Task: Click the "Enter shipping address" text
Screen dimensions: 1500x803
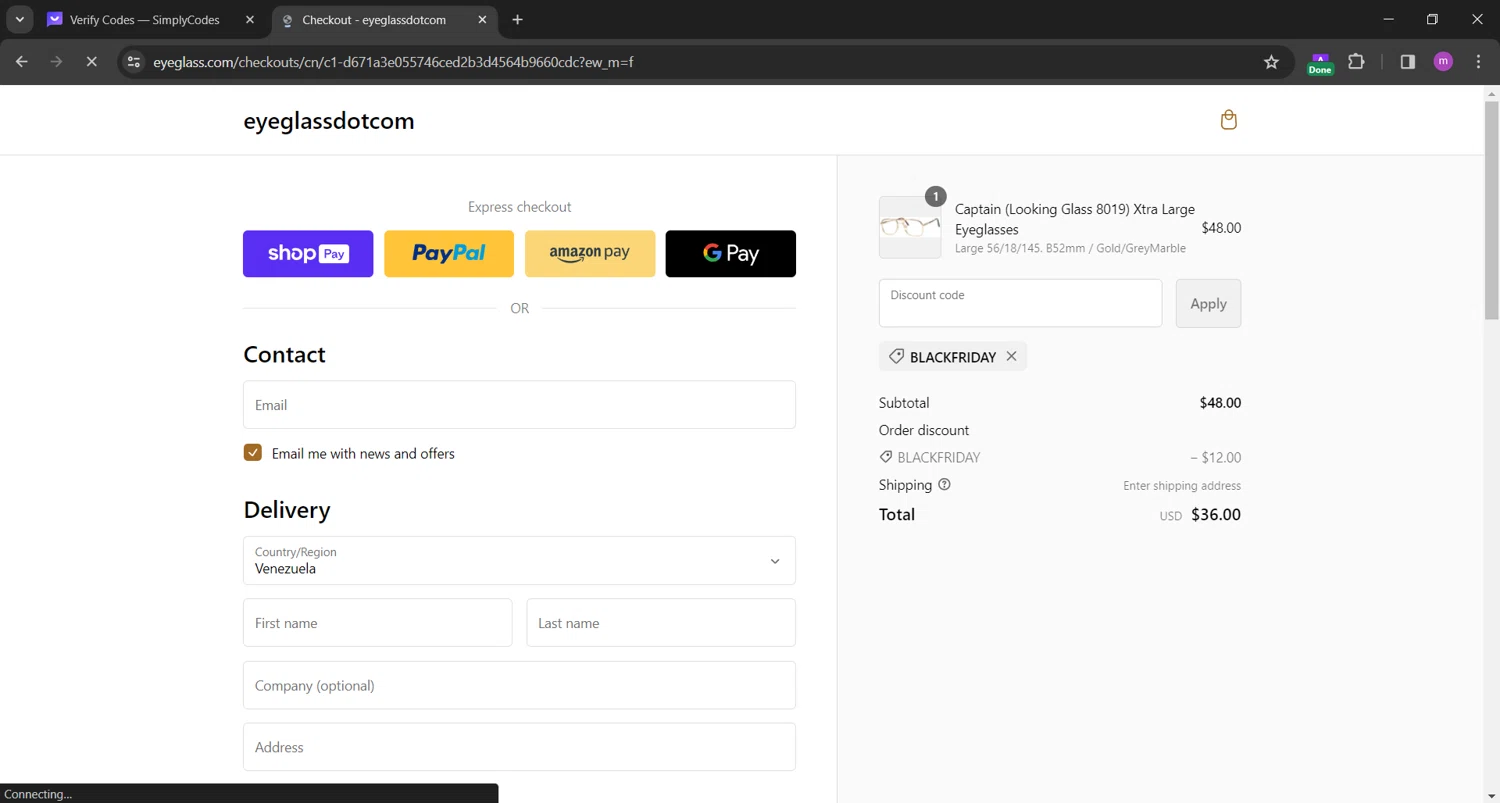Action: point(1182,486)
